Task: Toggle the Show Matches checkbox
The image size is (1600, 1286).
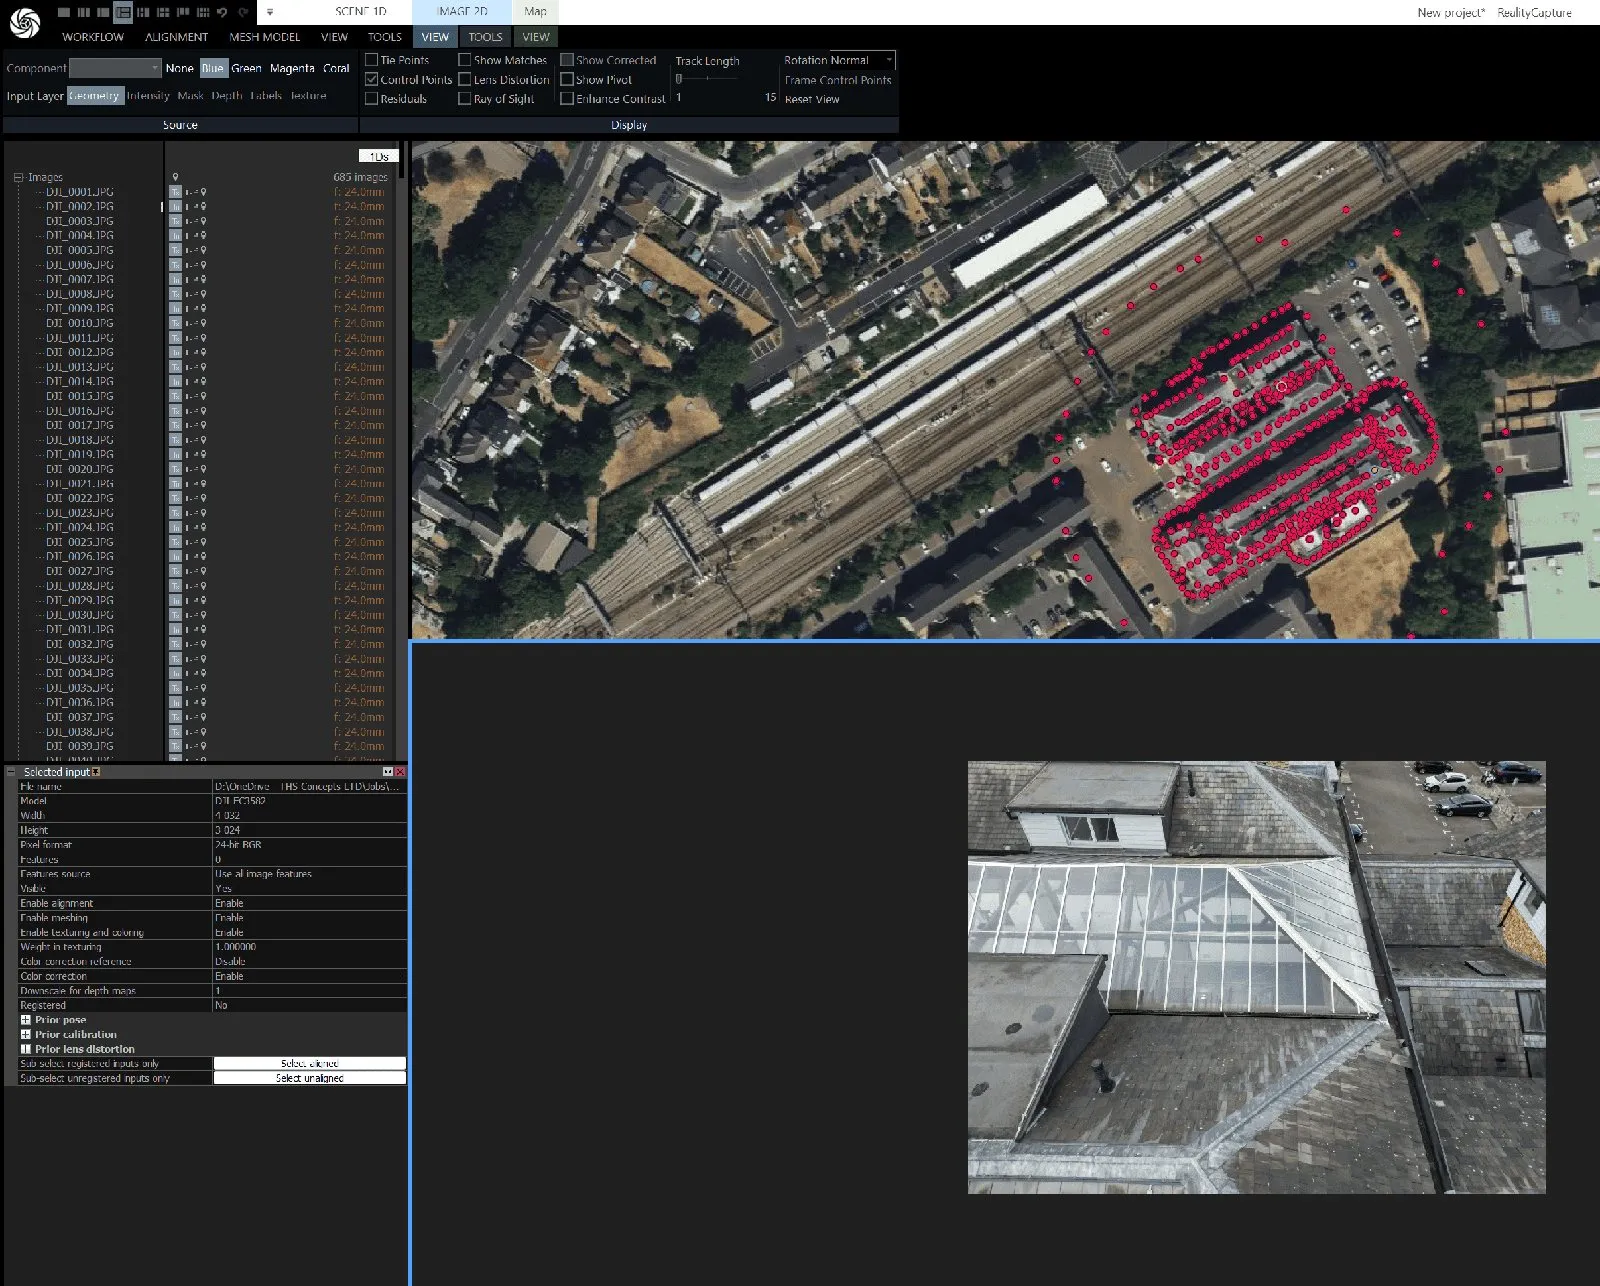Action: 465,60
